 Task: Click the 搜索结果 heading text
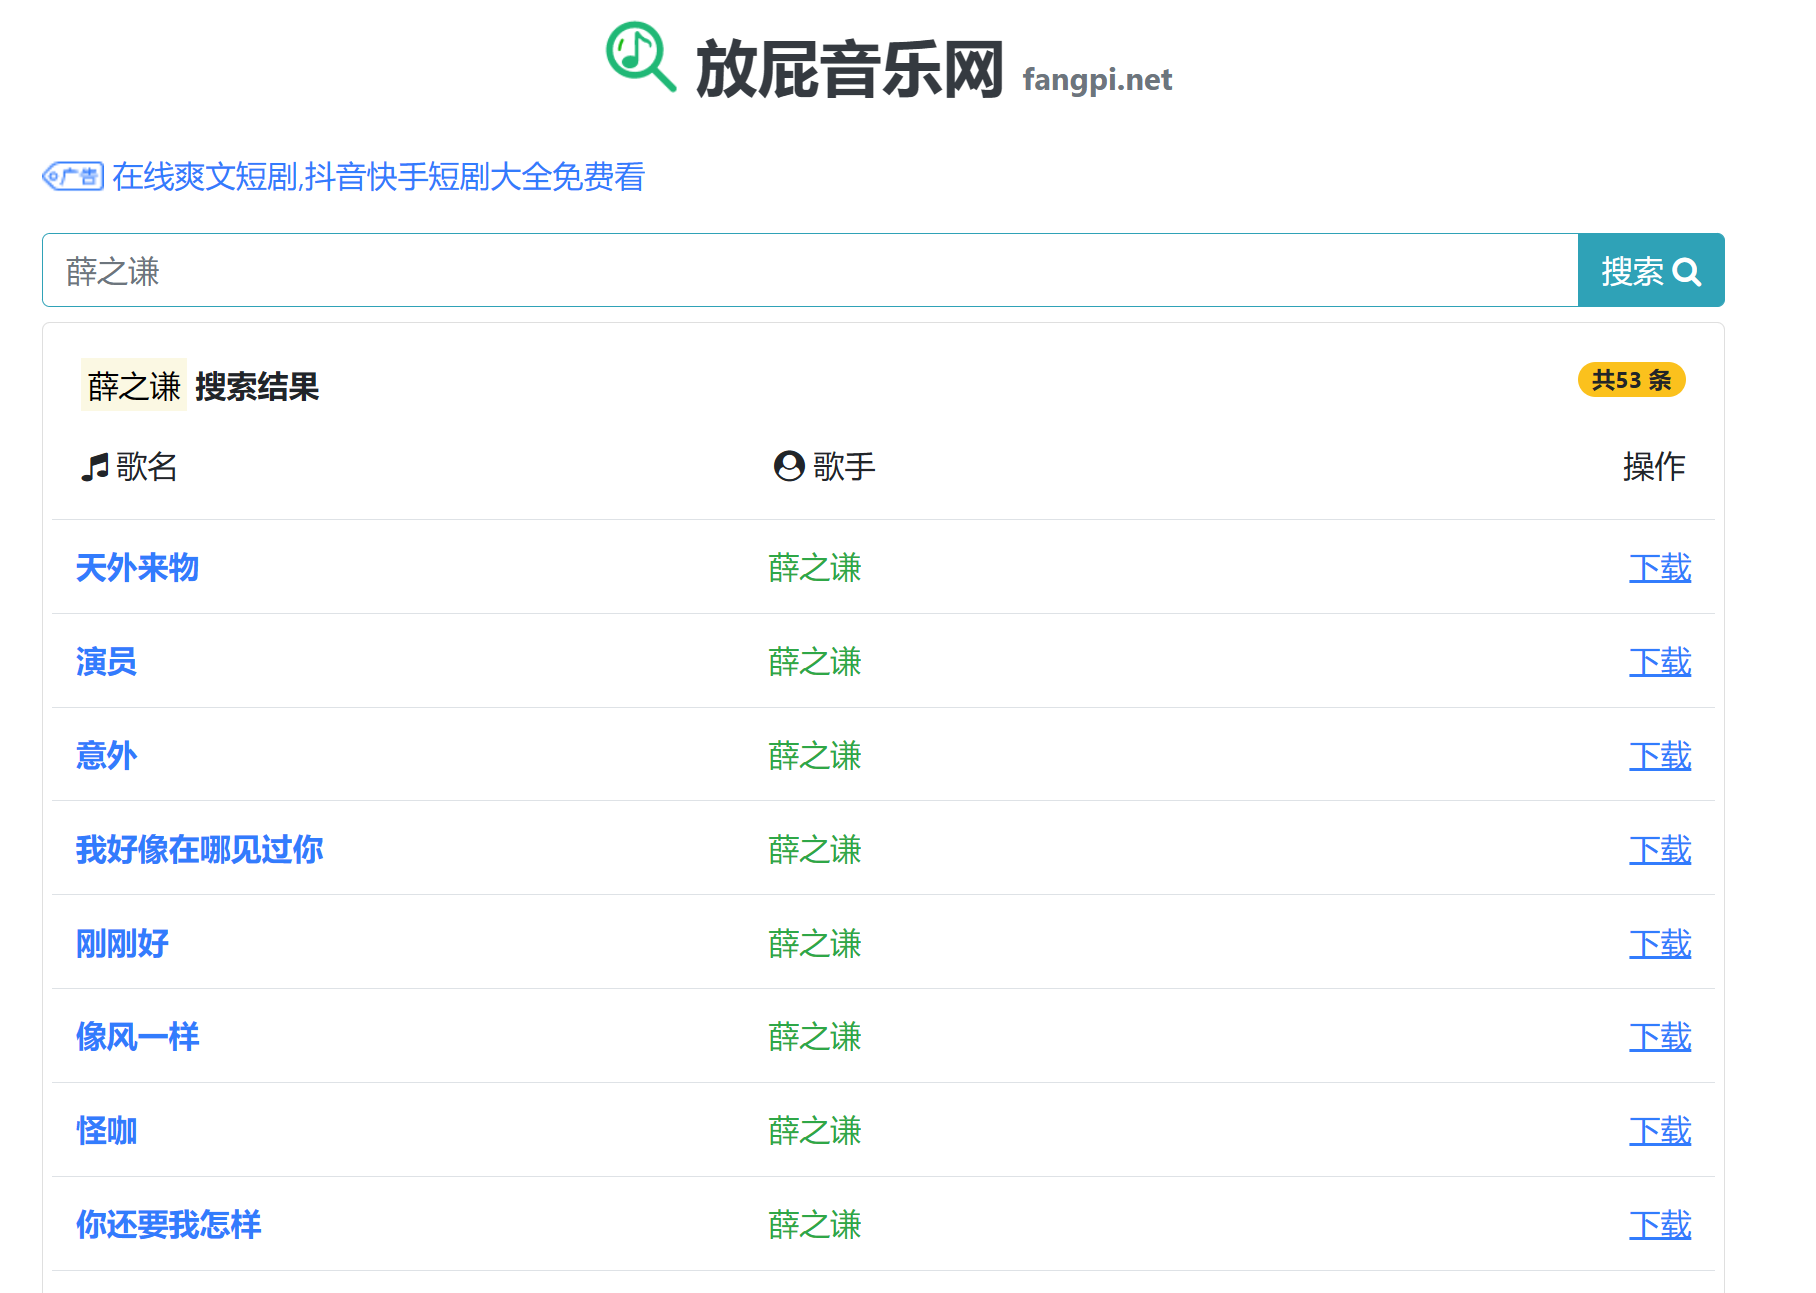(257, 386)
